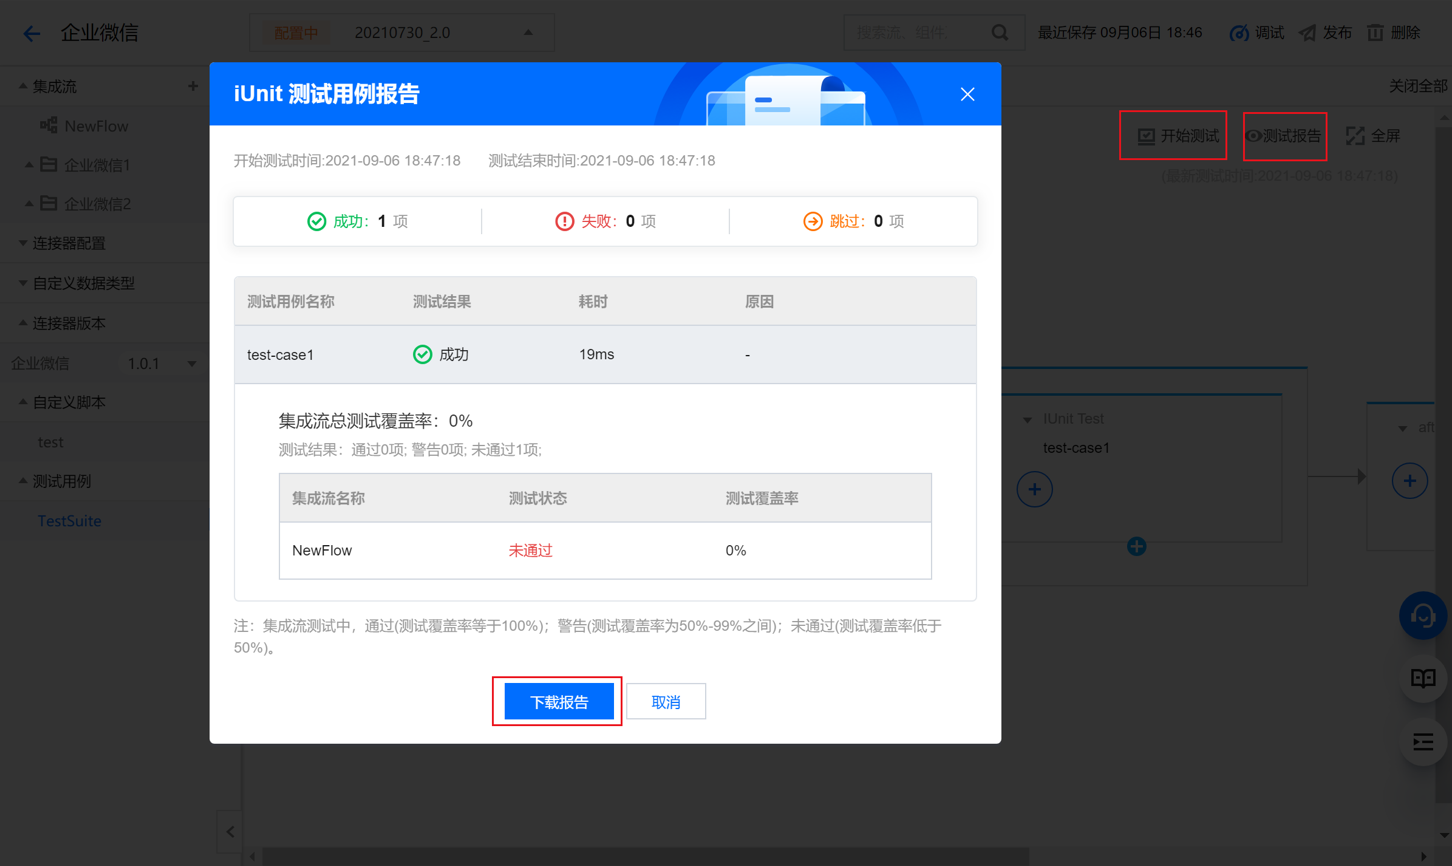
Task: Click the 删除 trash icon
Action: 1376,33
